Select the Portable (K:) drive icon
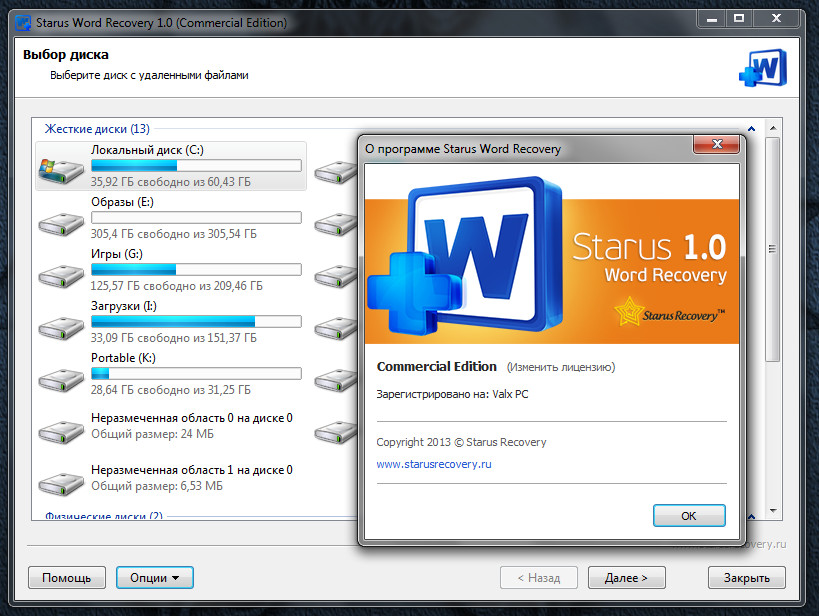This screenshot has width=819, height=616. click(61, 380)
